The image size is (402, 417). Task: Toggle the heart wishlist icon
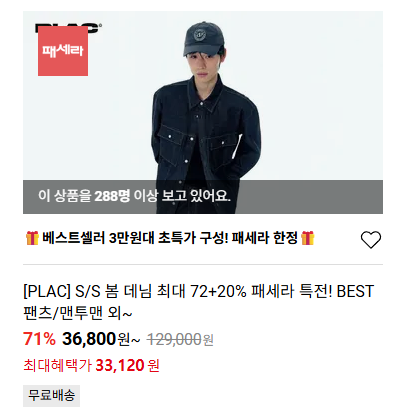tap(371, 239)
